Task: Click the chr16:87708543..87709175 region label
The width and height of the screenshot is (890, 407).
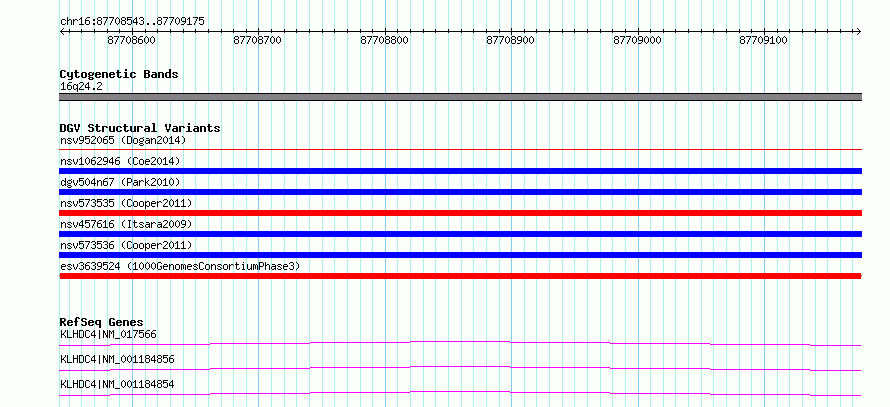Action: point(132,22)
